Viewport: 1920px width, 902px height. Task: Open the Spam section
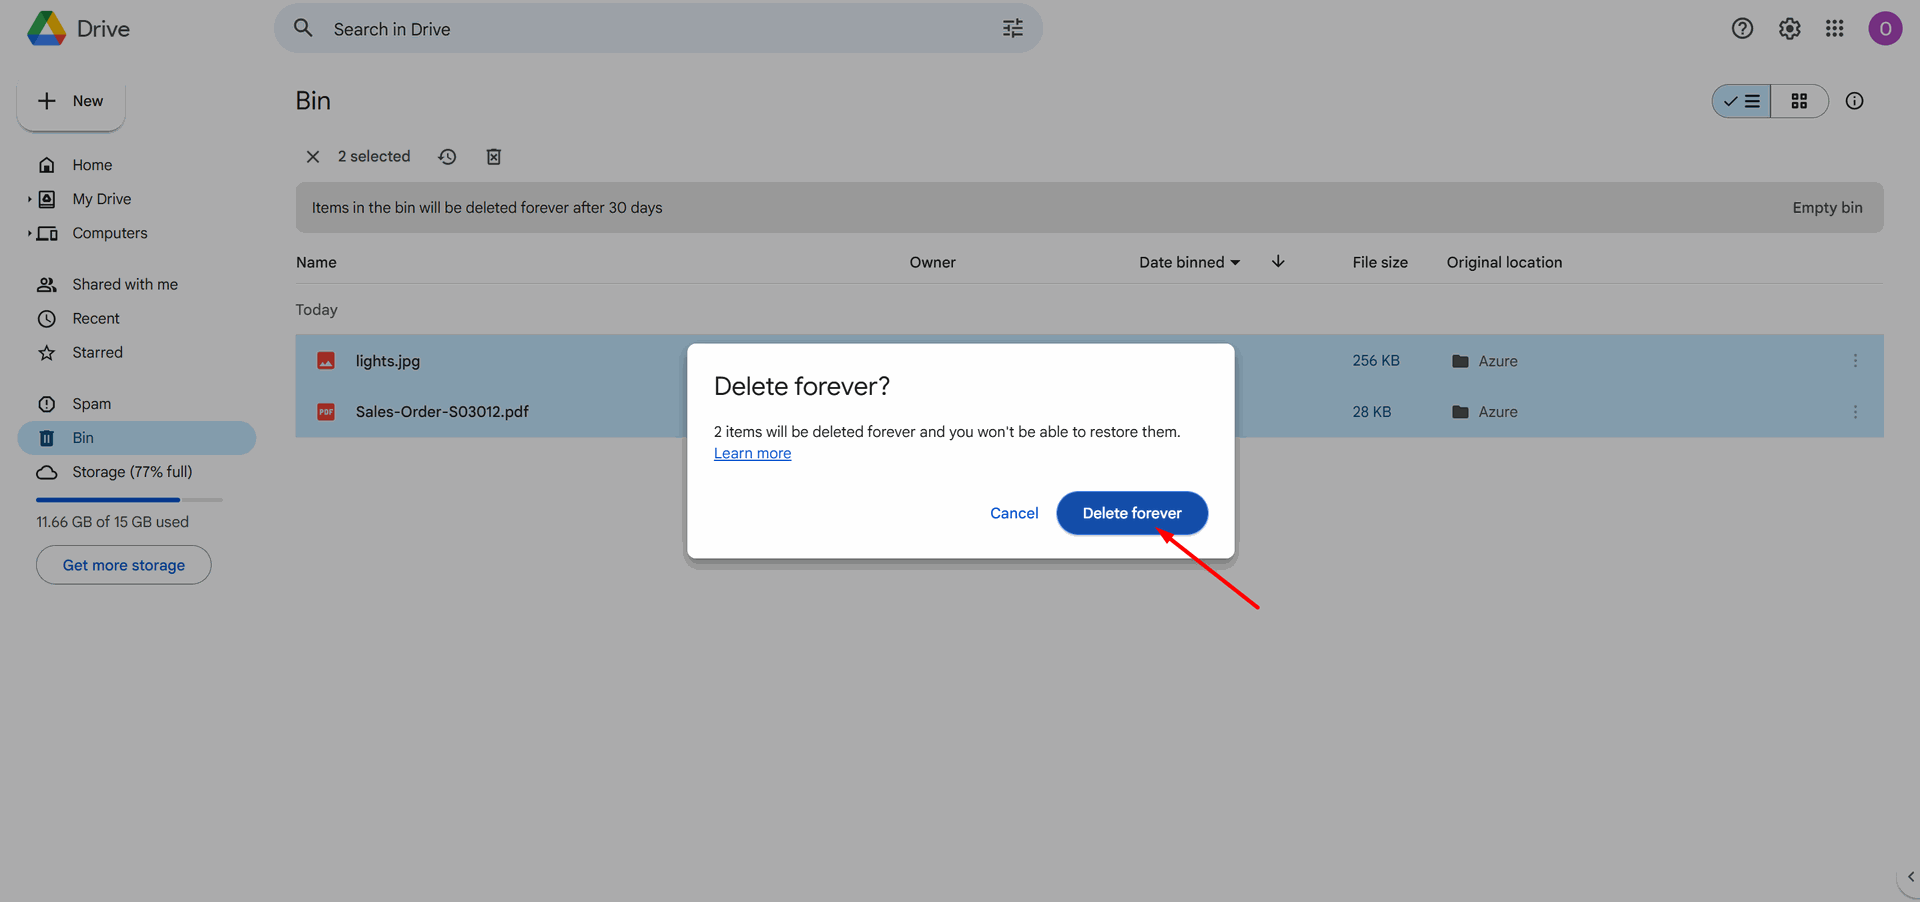pos(92,404)
